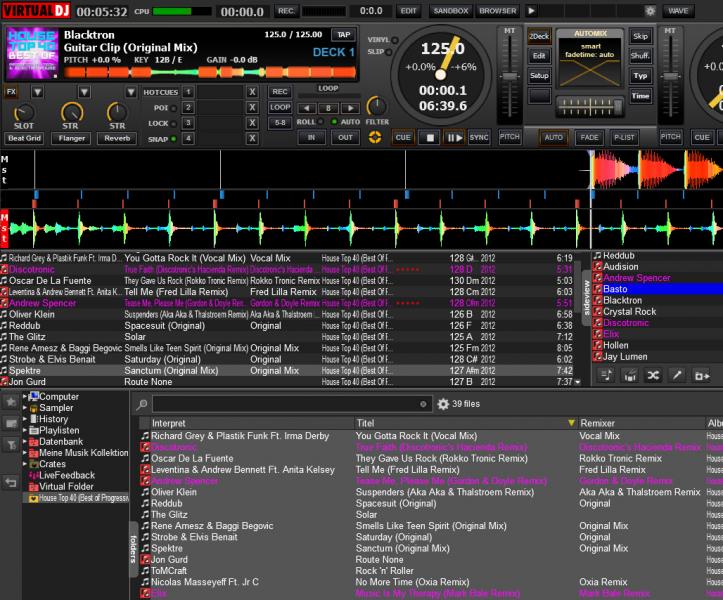Click the Shuff. button in automix
Screen dimensions: 723x600
point(640,56)
